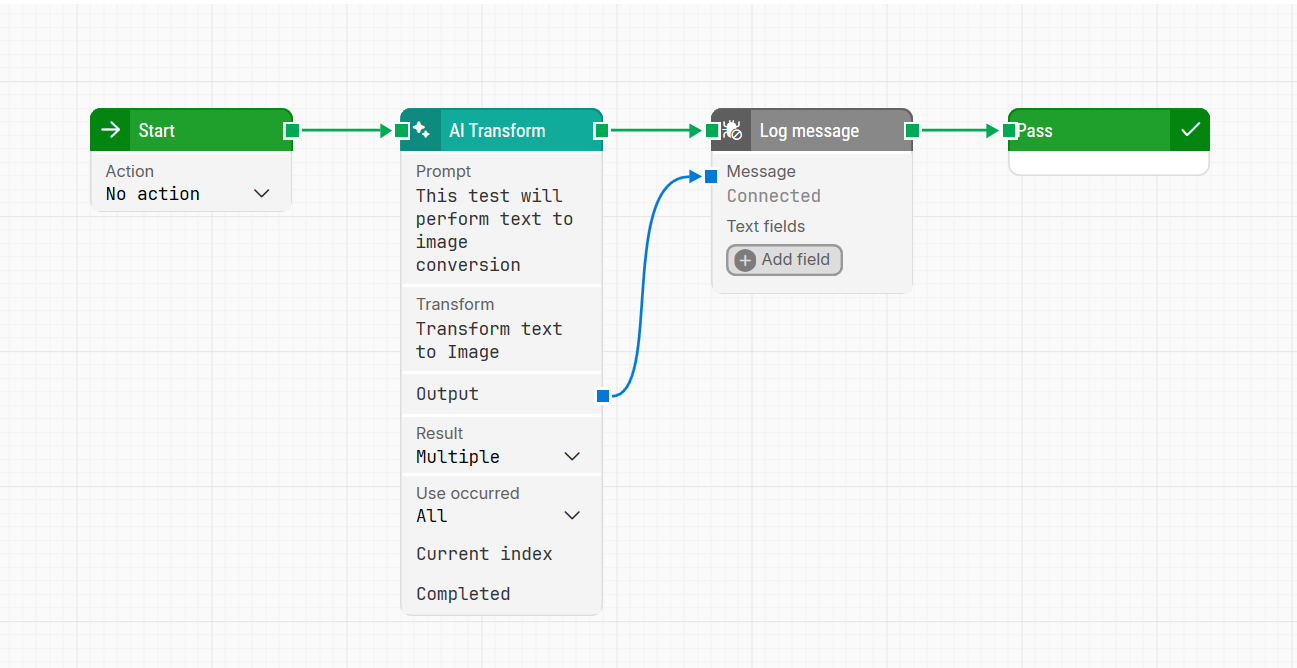Viewport: 1297px width, 668px height.
Task: Click the Start node green output port
Action: (x=291, y=130)
